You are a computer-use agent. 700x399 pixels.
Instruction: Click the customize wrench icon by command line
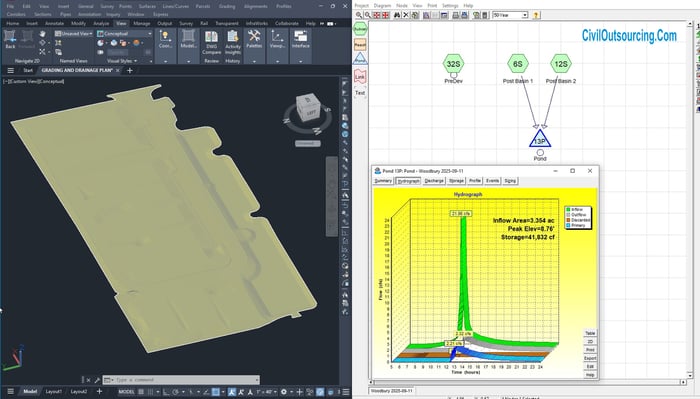point(97,380)
